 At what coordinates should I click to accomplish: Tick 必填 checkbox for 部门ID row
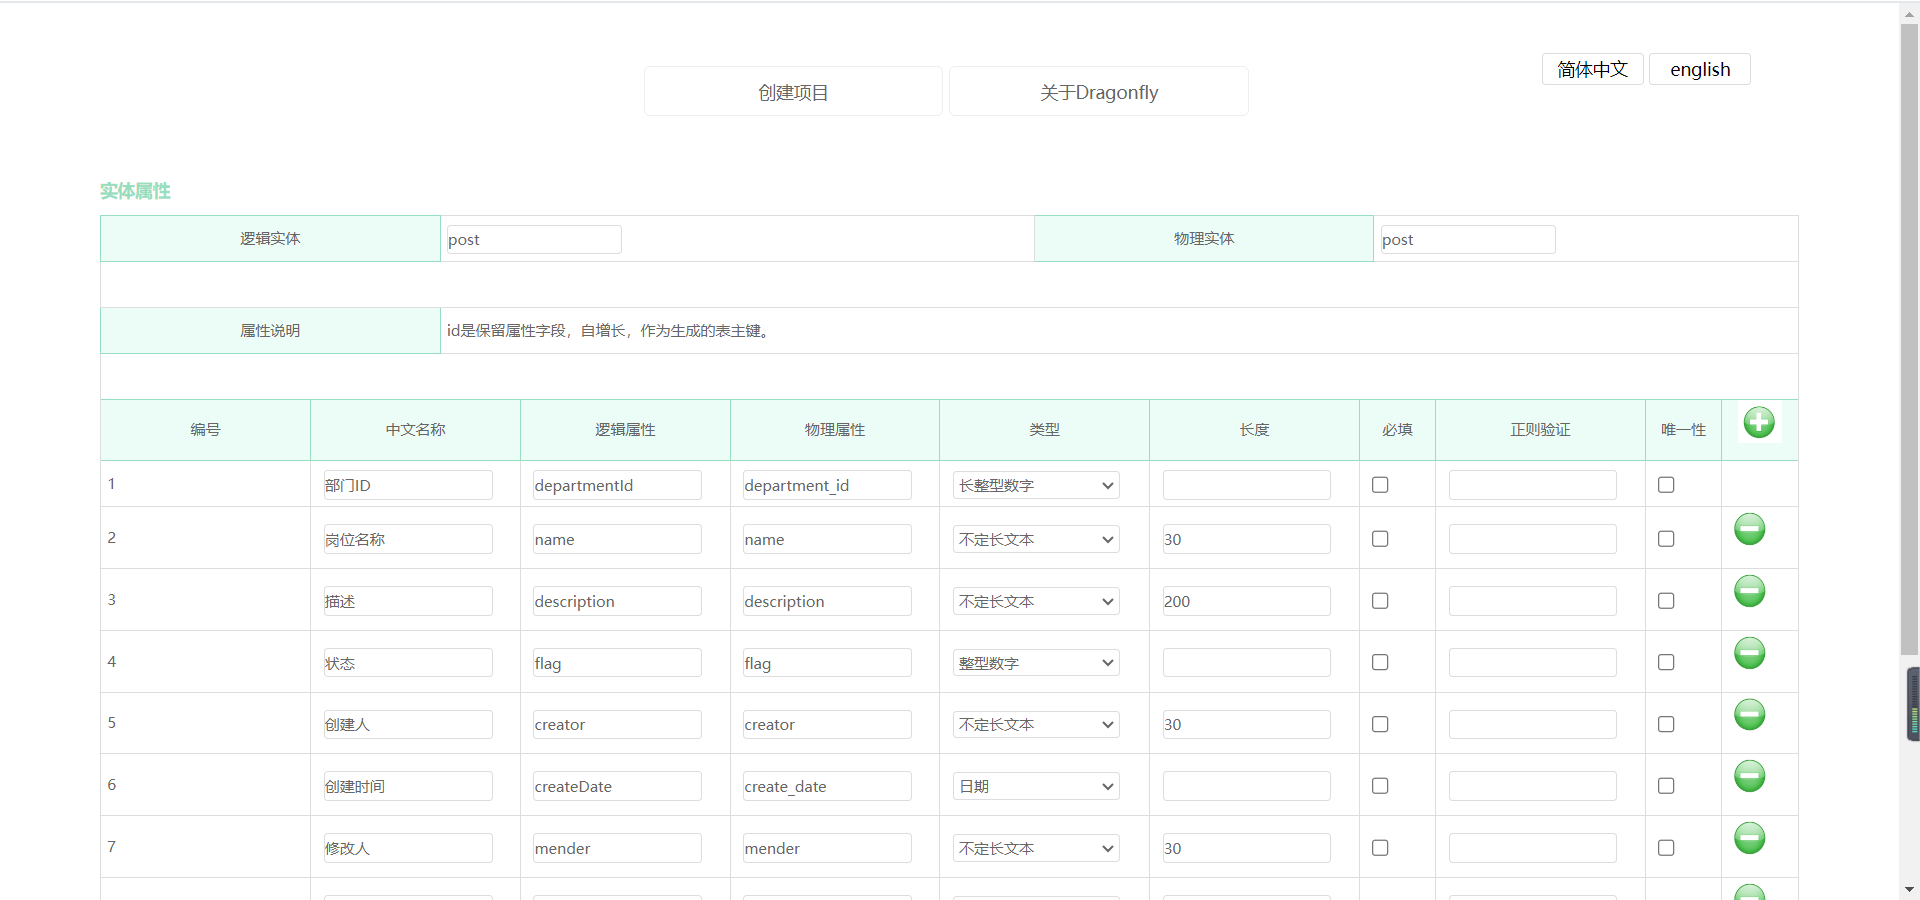point(1380,485)
